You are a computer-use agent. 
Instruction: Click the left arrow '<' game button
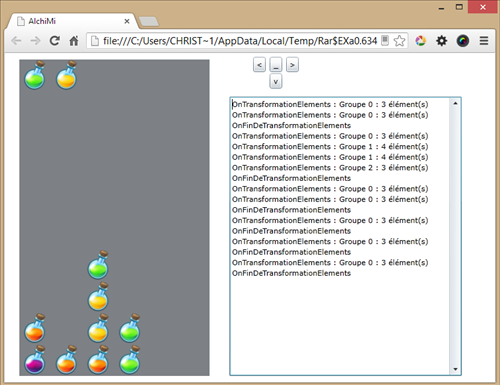[259, 65]
